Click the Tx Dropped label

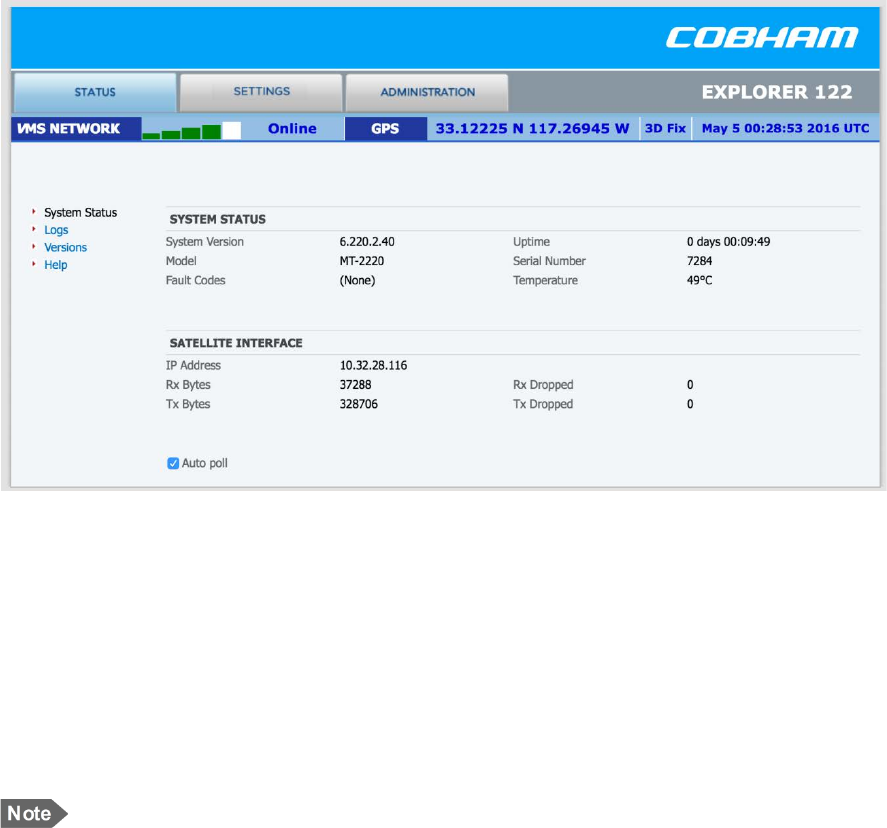click(x=543, y=404)
